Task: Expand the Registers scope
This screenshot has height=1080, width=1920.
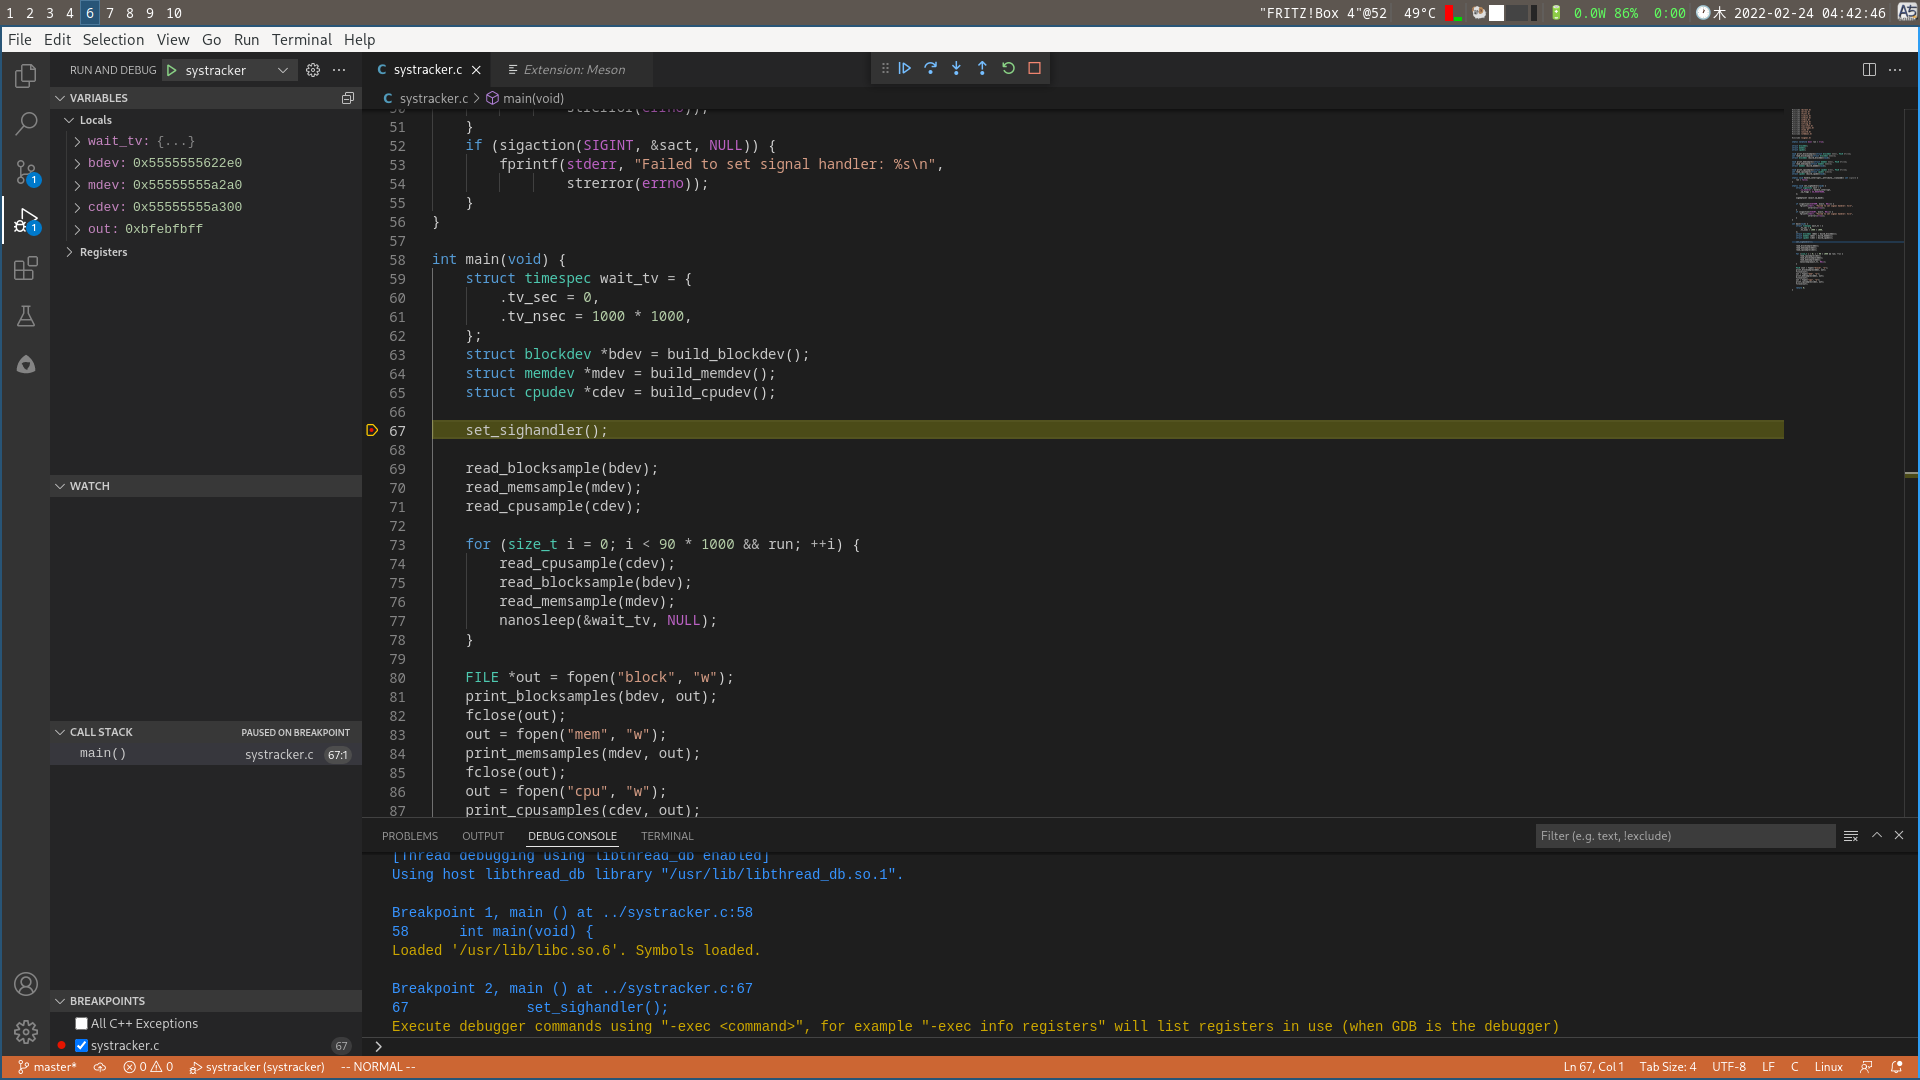Action: coord(69,252)
